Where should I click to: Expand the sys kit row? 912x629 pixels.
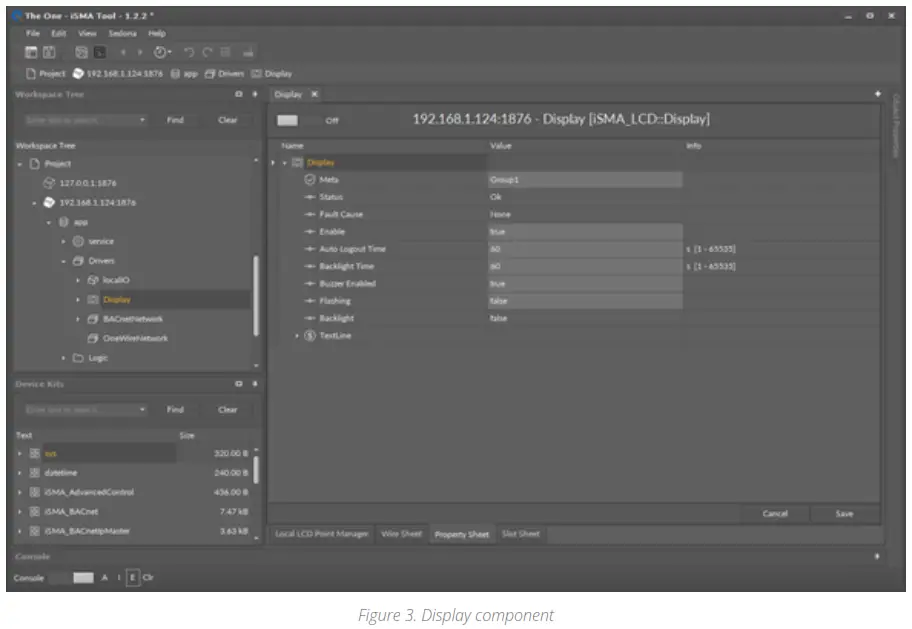pos(20,453)
